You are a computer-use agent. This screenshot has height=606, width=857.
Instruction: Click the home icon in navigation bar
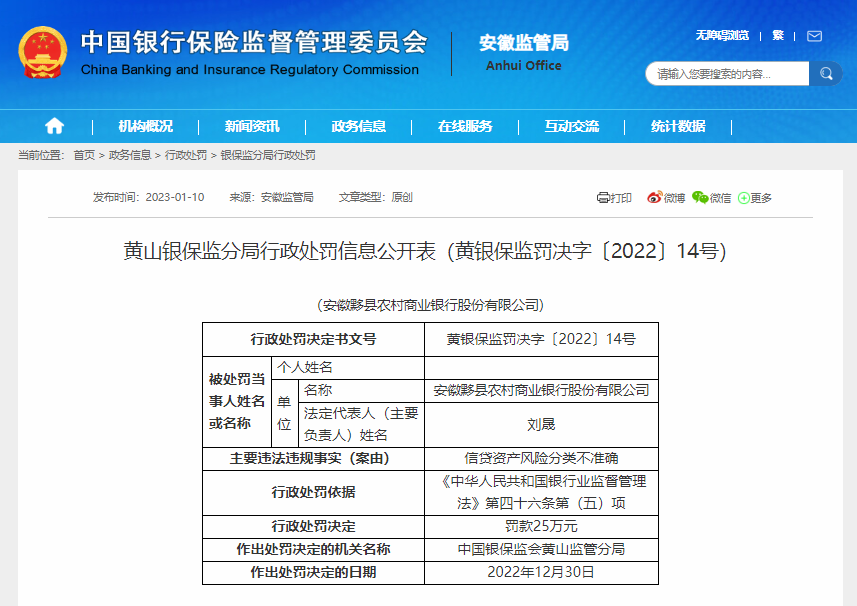tap(54, 126)
